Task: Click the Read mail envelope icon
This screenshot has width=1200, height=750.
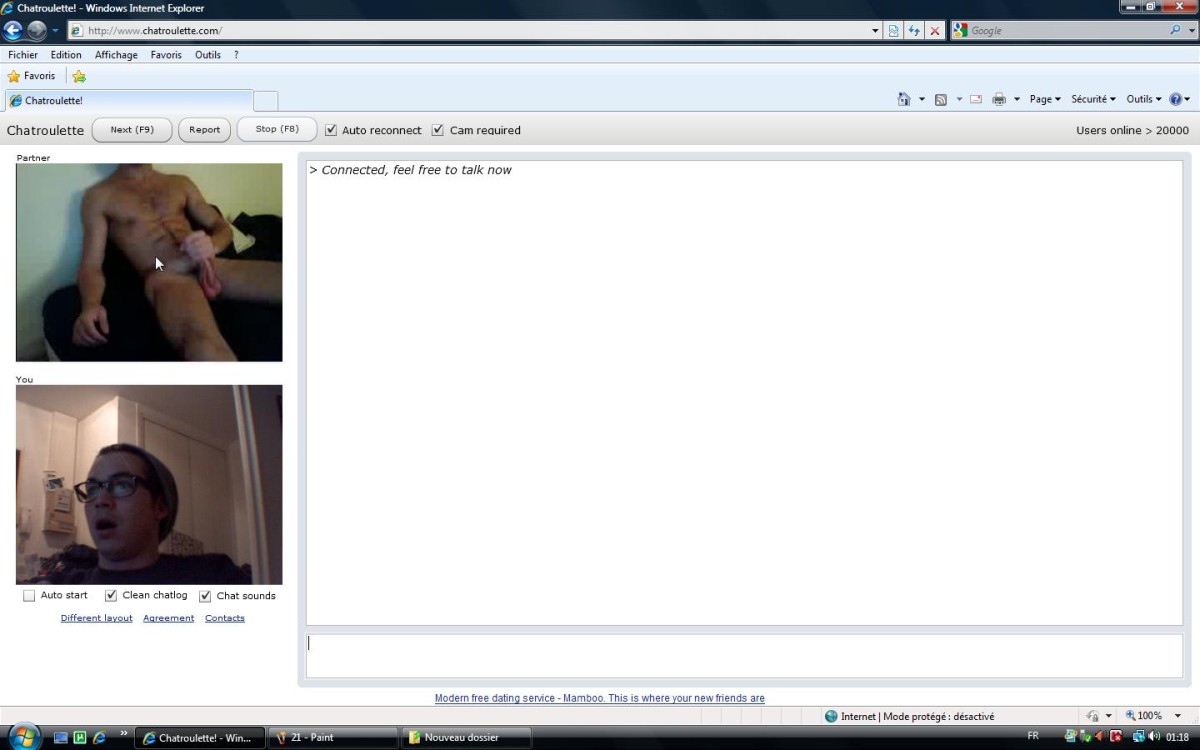Action: coord(976,99)
